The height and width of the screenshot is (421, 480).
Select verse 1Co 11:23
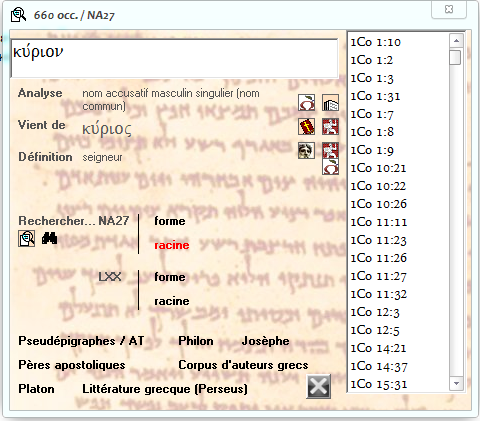point(379,240)
